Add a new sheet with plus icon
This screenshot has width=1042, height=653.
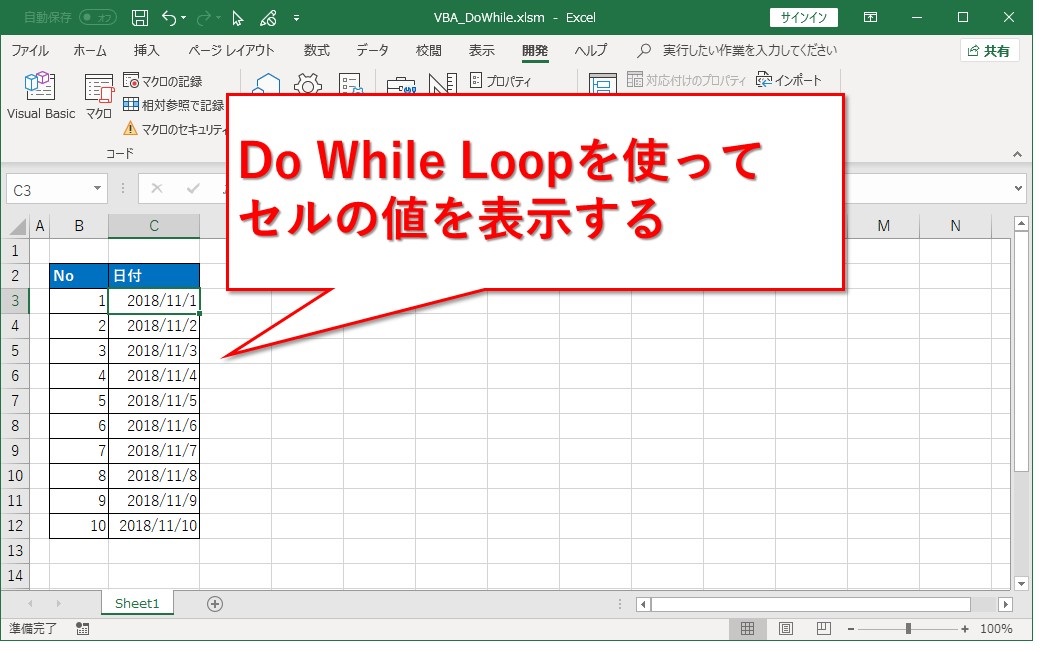(x=214, y=603)
